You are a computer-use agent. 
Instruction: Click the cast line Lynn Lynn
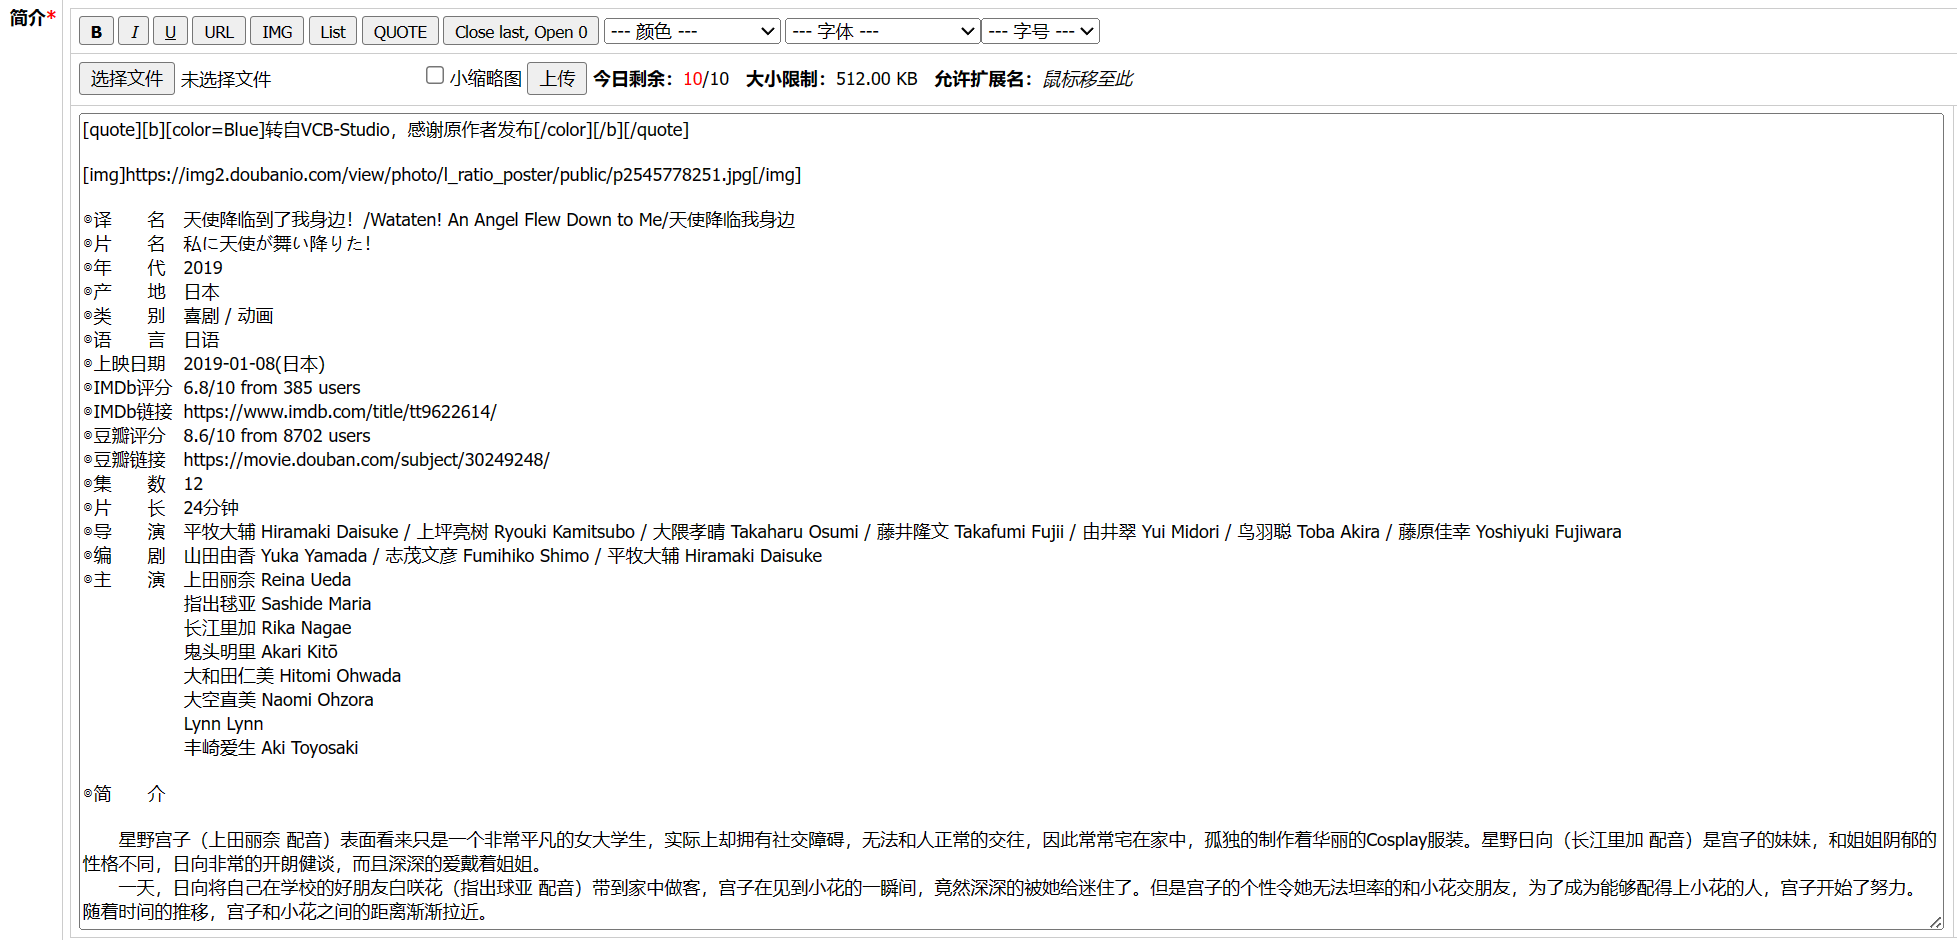pyautogui.click(x=223, y=724)
